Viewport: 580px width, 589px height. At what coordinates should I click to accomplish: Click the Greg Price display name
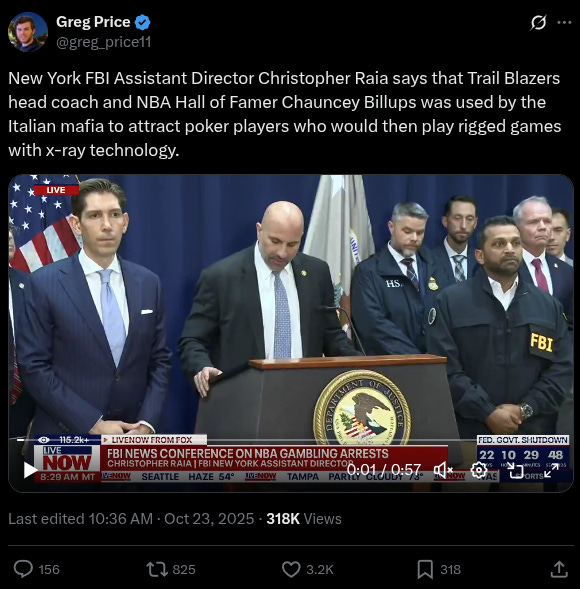(x=93, y=22)
